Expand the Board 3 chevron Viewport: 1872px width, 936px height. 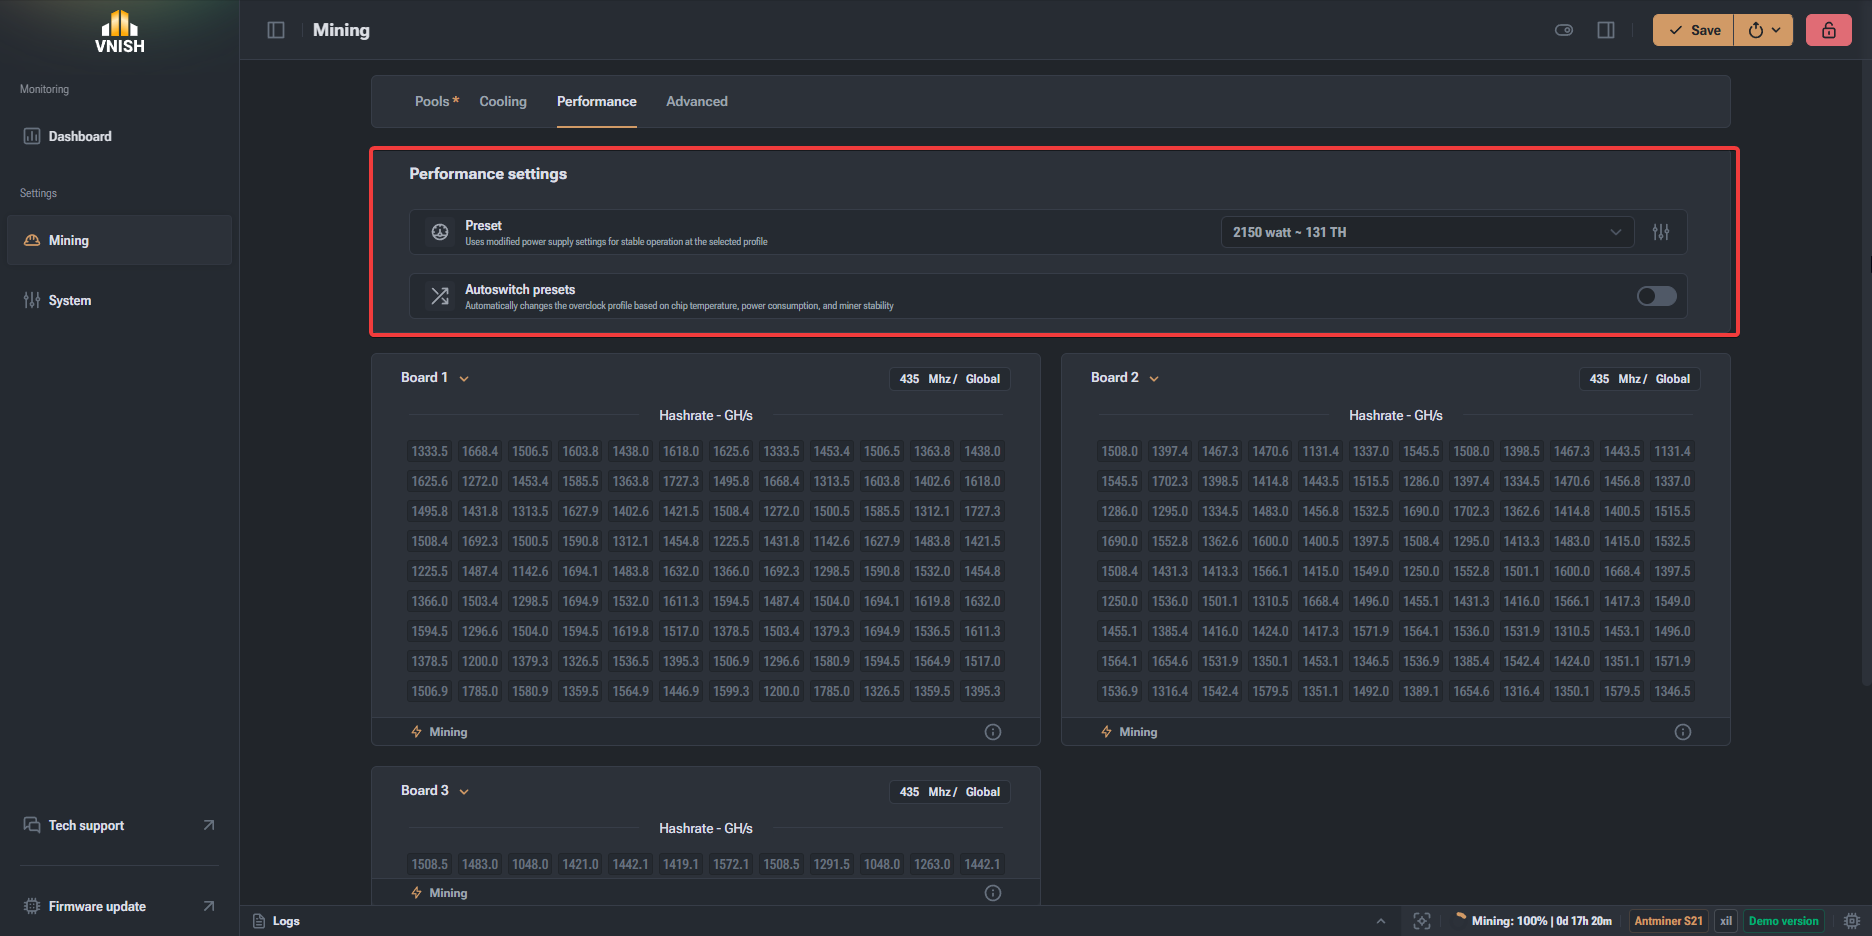click(x=464, y=791)
